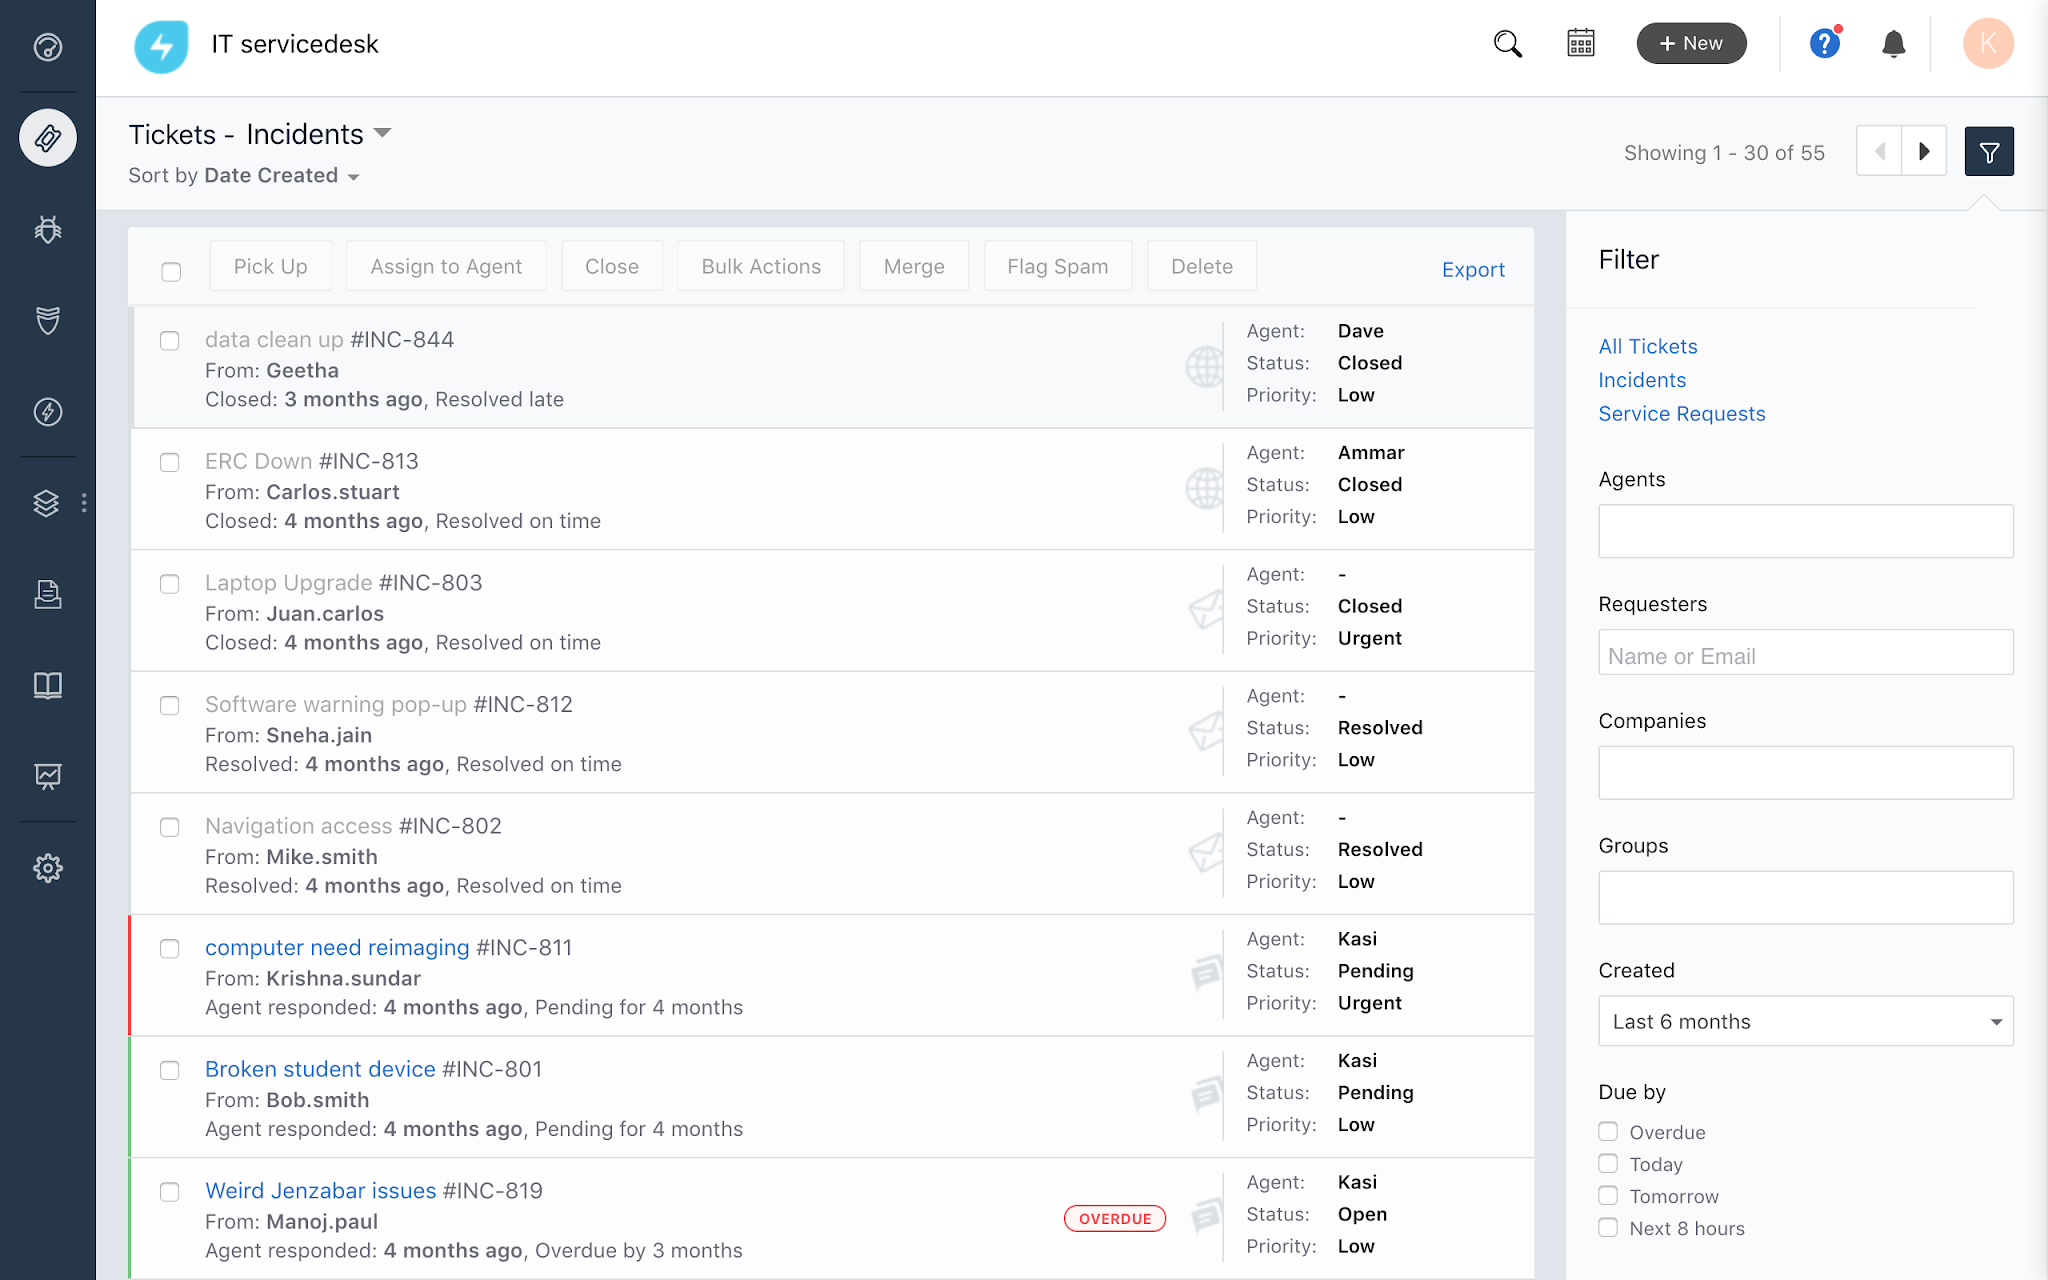This screenshot has width=2048, height=1280.
Task: Open the Tickets icon in sidebar
Action: tap(47, 138)
